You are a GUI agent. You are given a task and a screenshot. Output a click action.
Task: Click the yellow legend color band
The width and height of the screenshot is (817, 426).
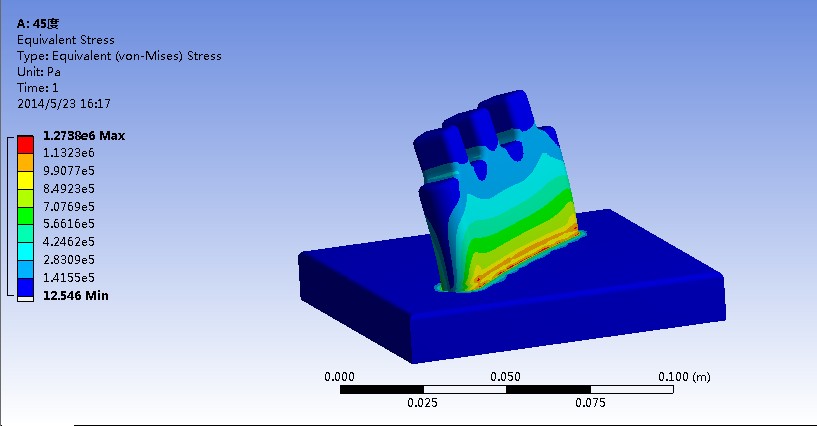click(x=26, y=180)
